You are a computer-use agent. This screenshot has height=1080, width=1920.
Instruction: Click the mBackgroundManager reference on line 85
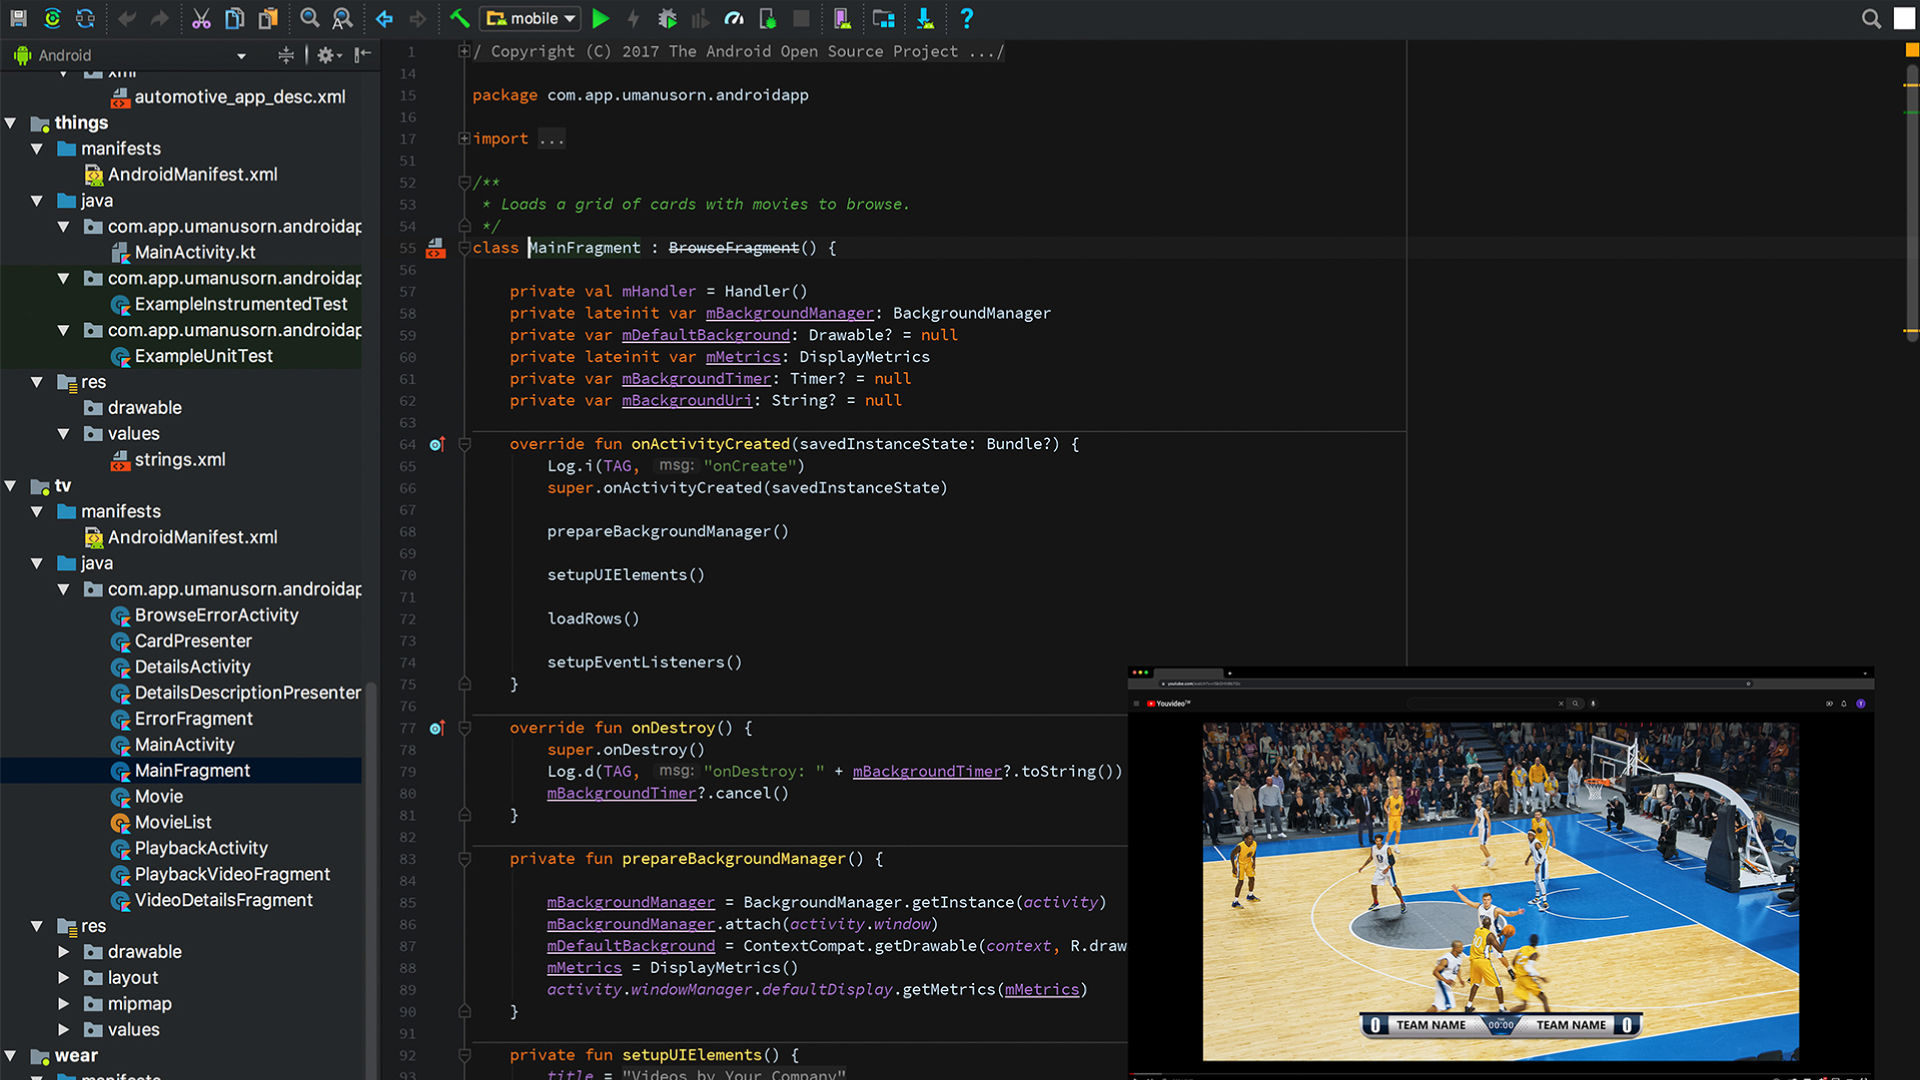pos(630,902)
